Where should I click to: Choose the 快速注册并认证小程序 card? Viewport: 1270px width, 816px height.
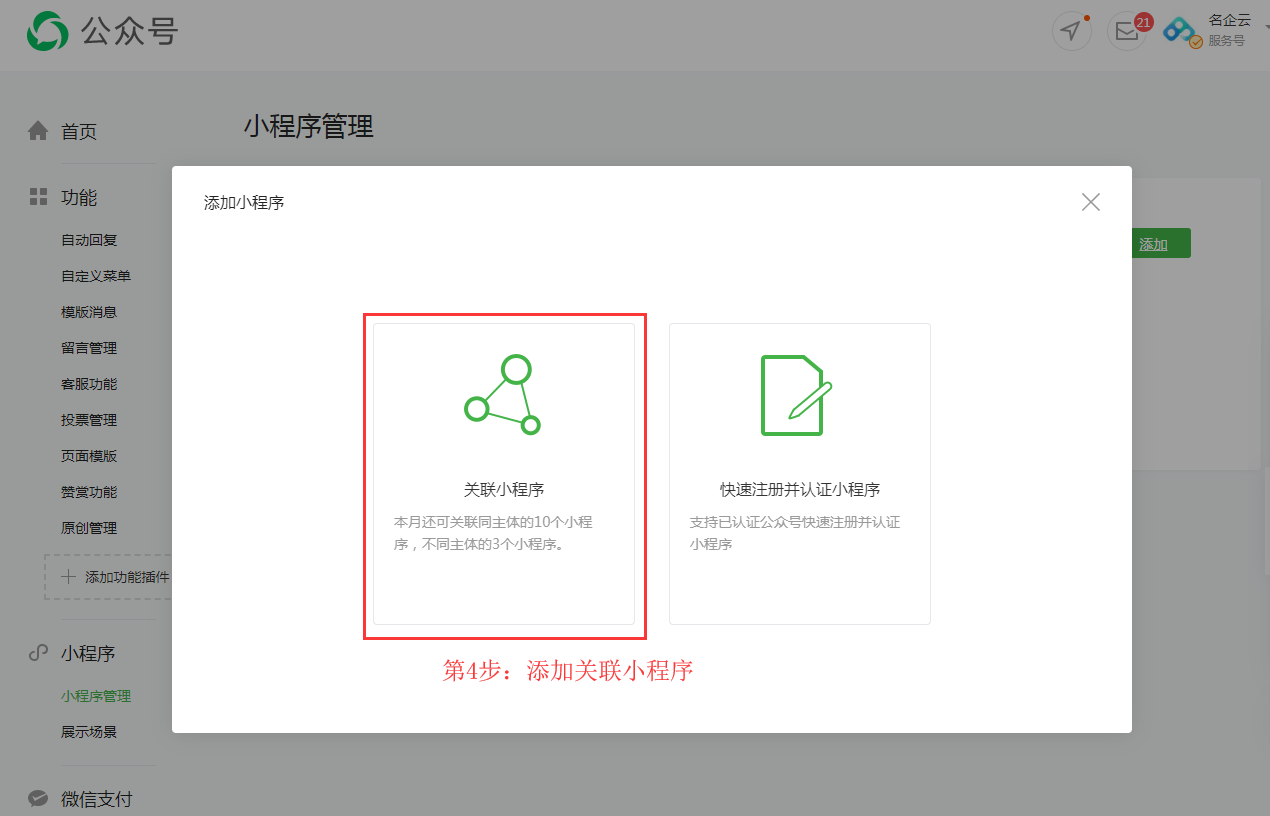click(799, 474)
